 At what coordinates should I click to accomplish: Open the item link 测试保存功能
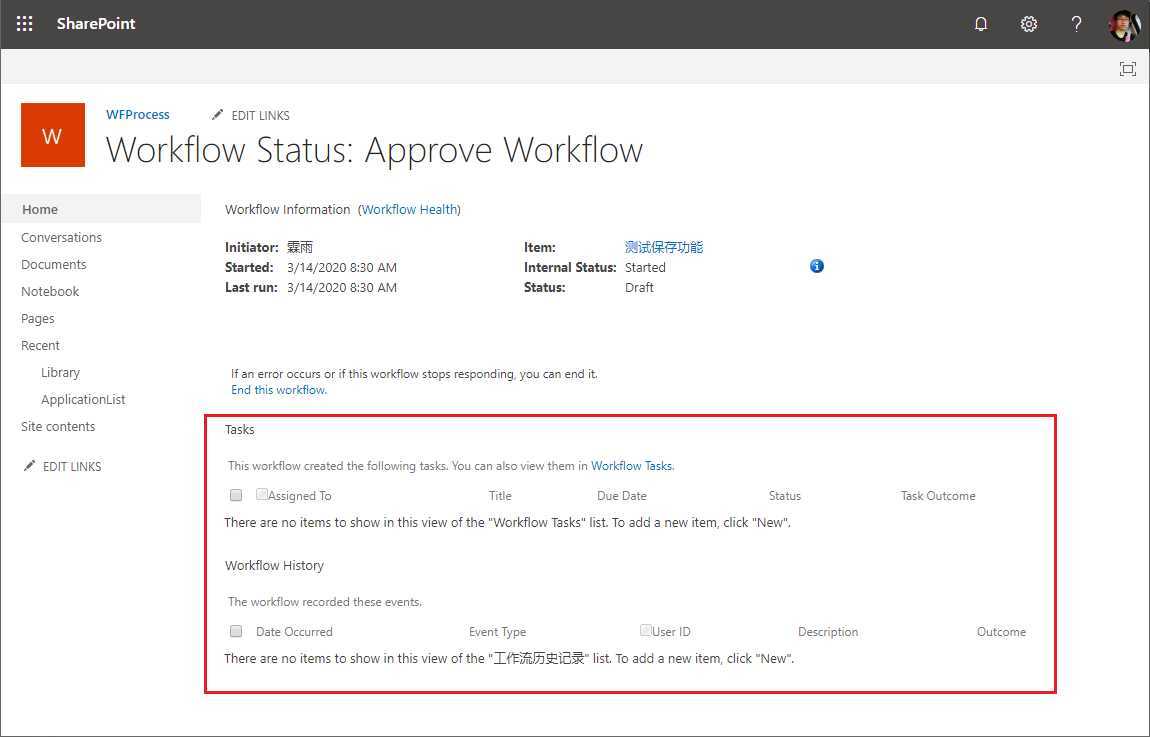(664, 247)
